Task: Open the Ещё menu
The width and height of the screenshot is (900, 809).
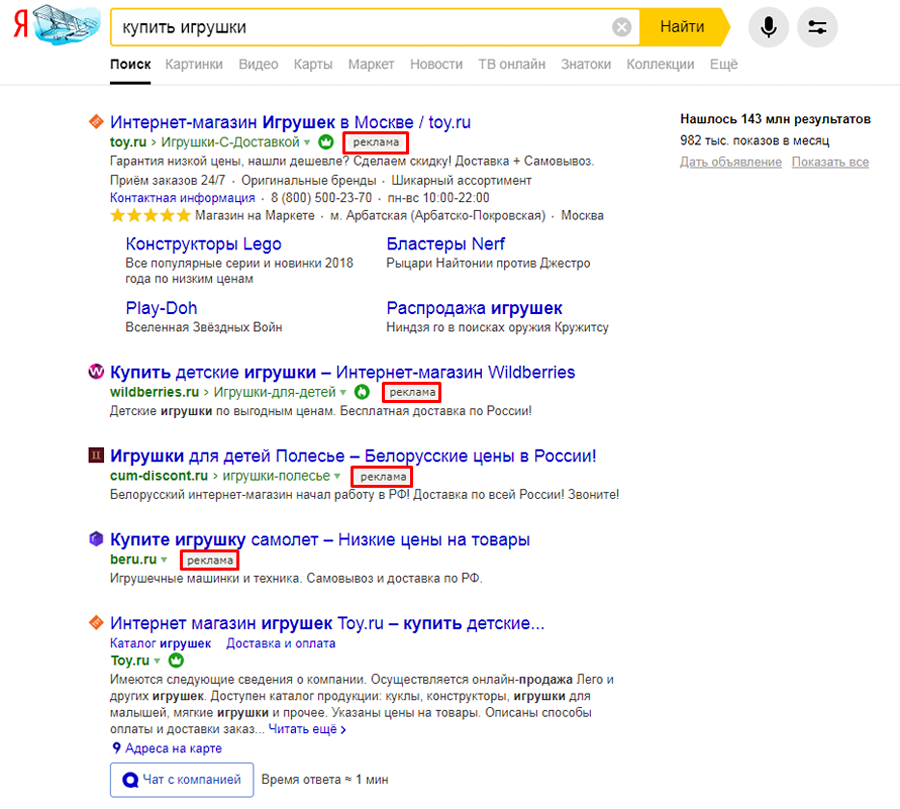Action: click(x=723, y=64)
